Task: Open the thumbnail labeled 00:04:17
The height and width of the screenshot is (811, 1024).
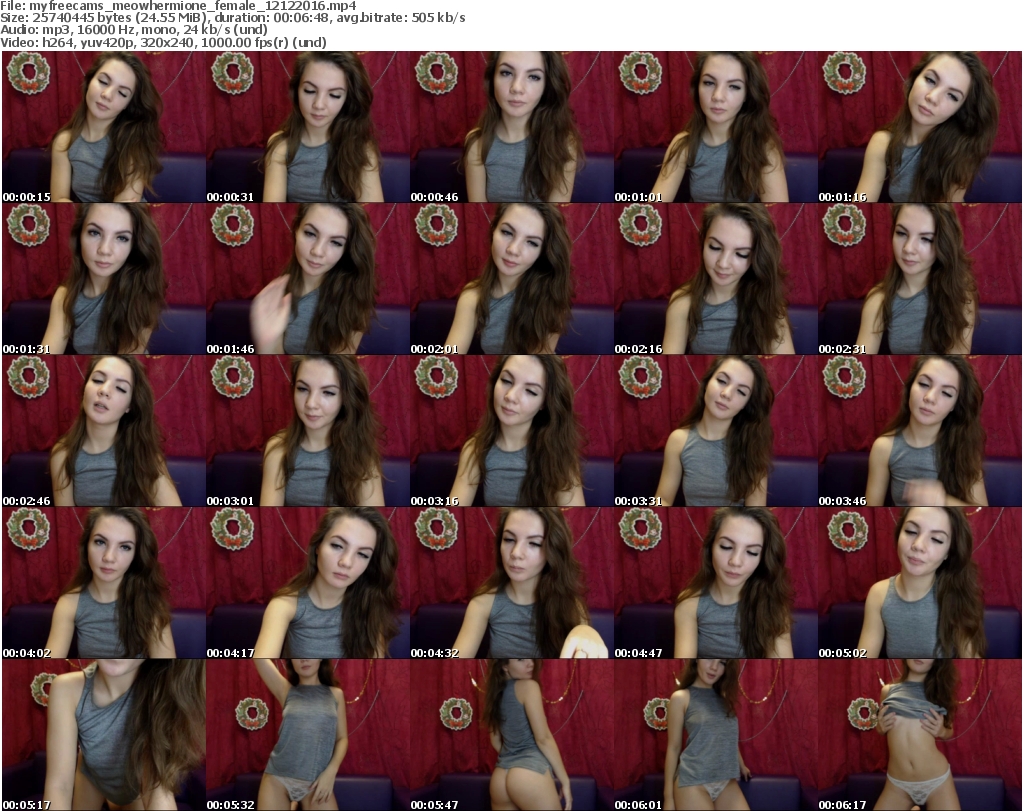Action: coord(308,583)
